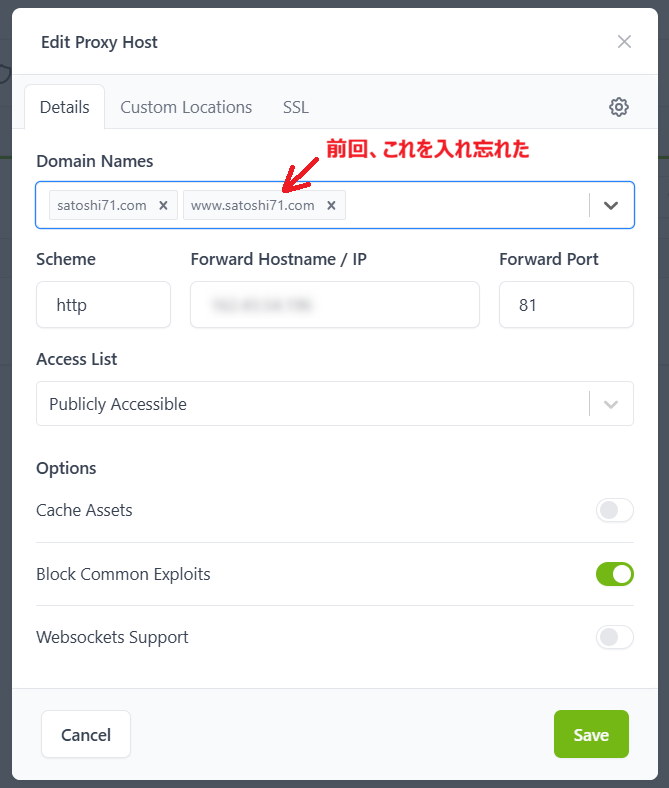Disable the Block Common Exploits toggle
Viewport: 669px width, 788px height.
[614, 574]
